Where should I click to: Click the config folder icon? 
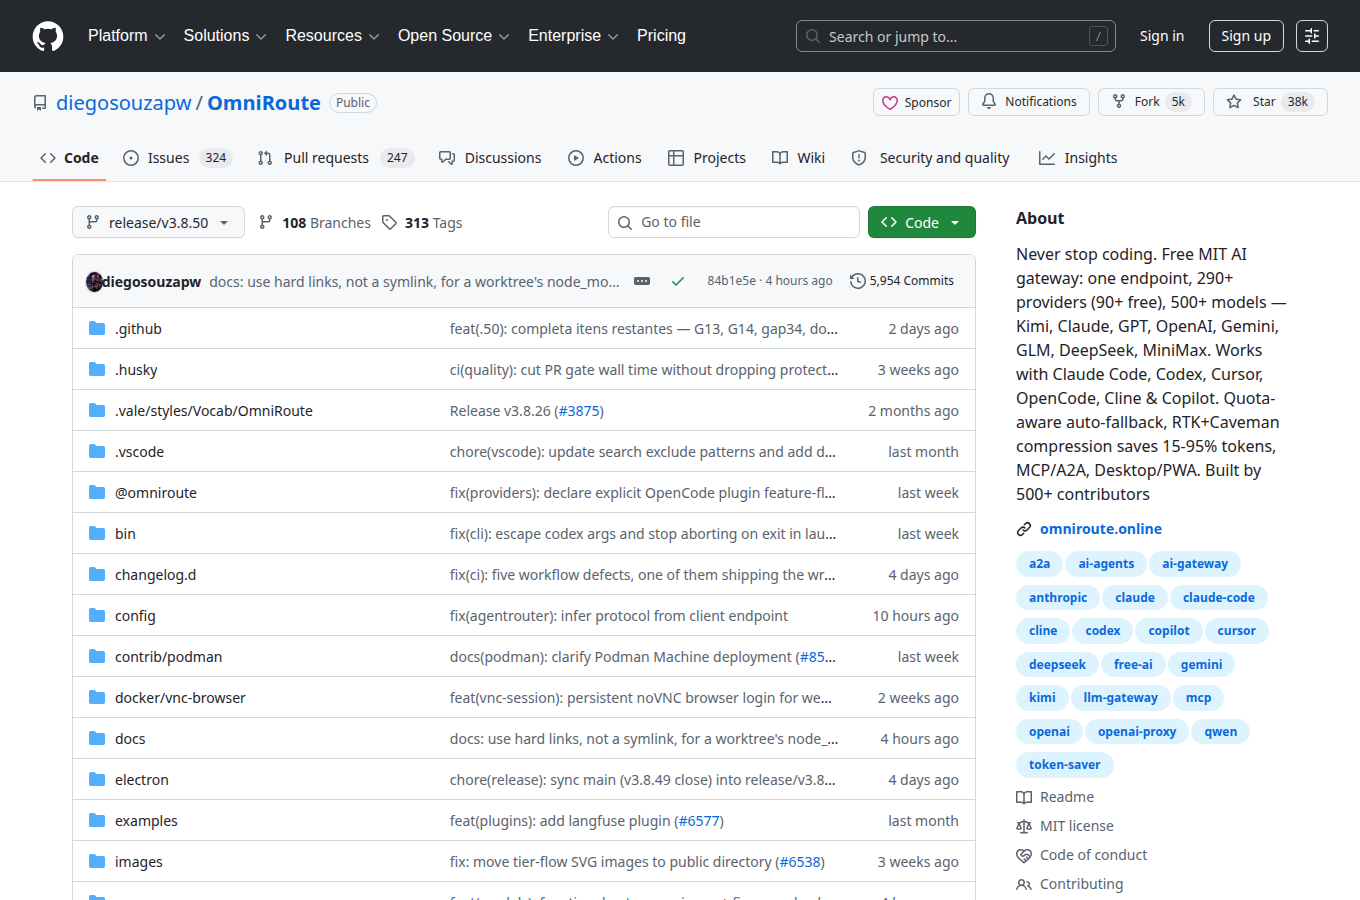coord(97,615)
